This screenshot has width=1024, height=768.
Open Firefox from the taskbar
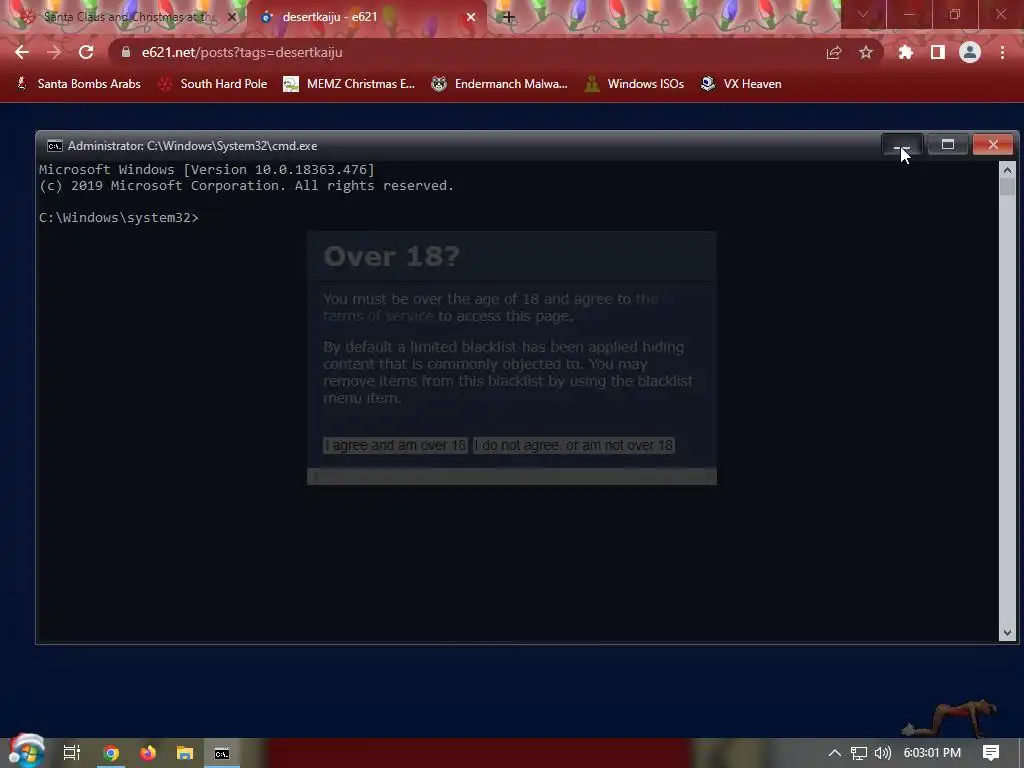point(148,753)
